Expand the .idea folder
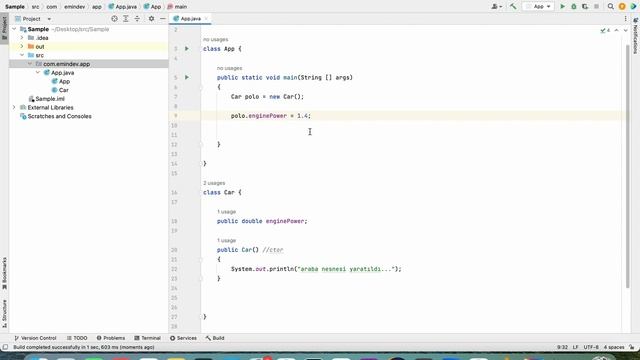640x360 pixels. 22,38
